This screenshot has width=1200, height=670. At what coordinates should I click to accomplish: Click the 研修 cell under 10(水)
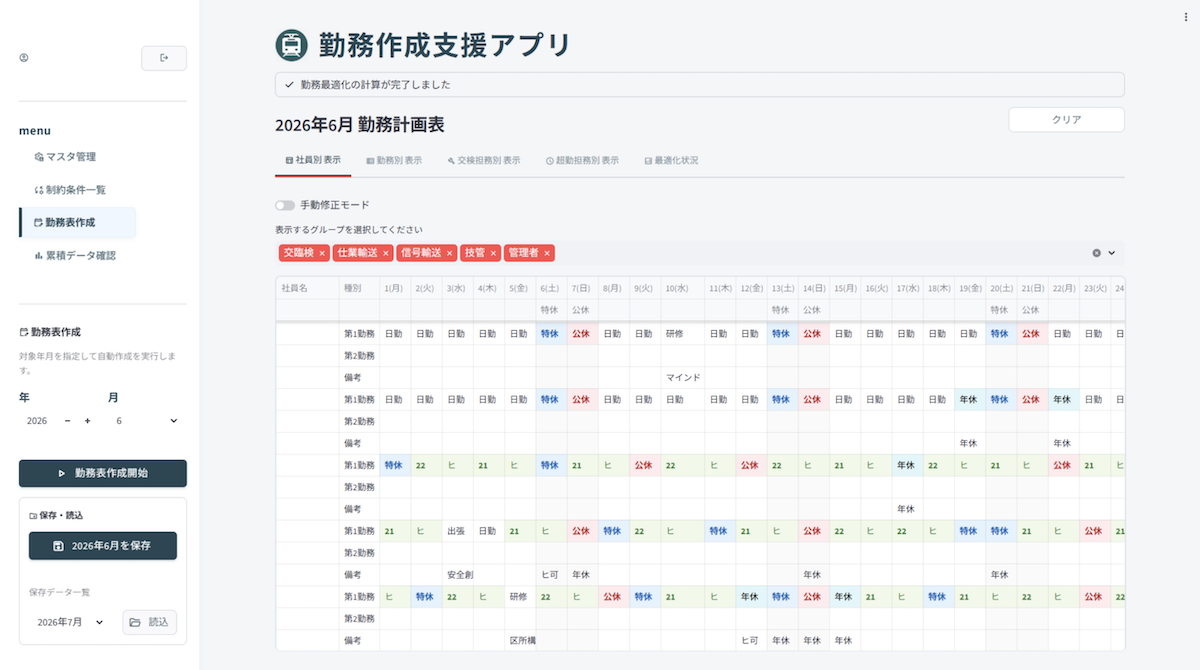683,333
